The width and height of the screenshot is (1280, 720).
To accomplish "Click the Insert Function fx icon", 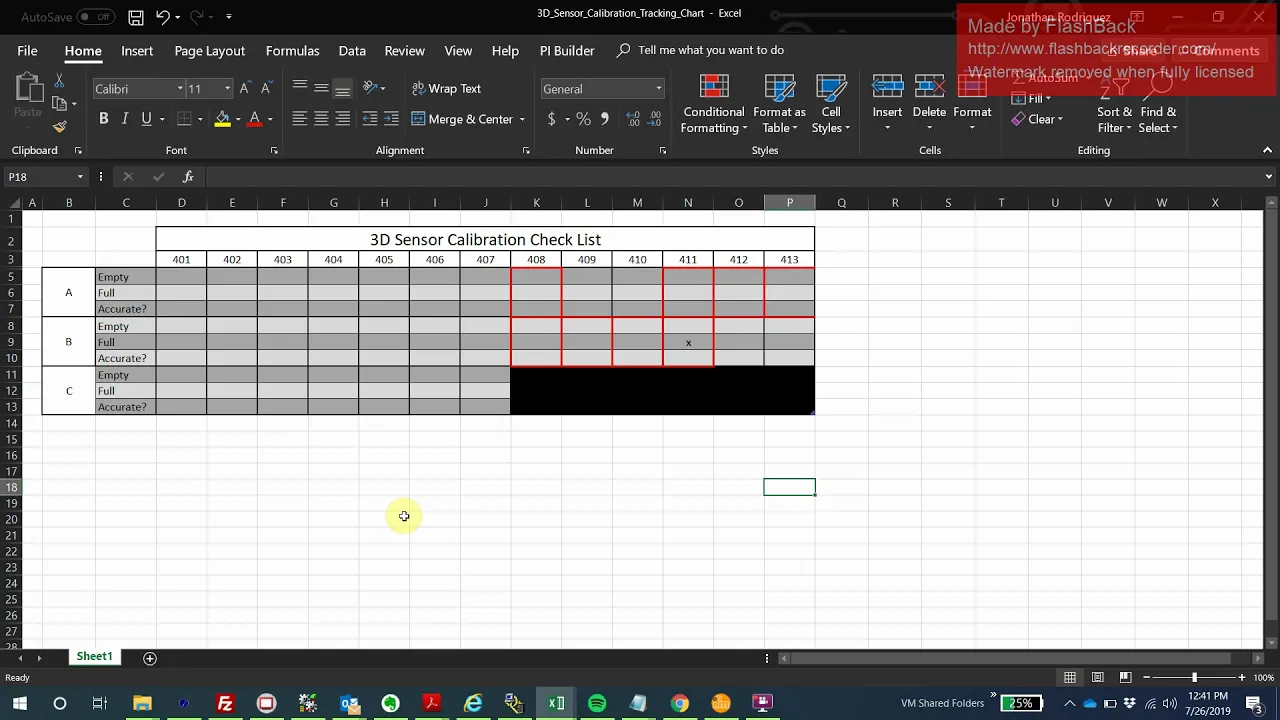I will [187, 177].
